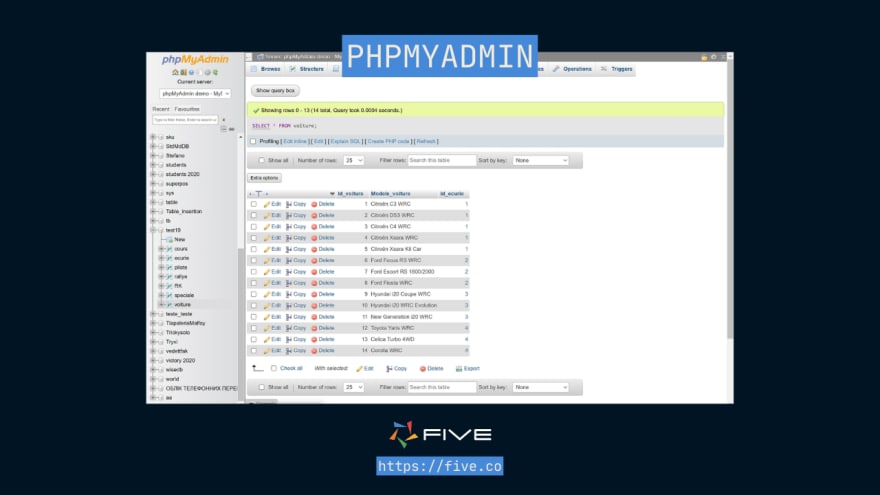Click Copy in the With selected bar
This screenshot has width=880, height=495.
396,369
